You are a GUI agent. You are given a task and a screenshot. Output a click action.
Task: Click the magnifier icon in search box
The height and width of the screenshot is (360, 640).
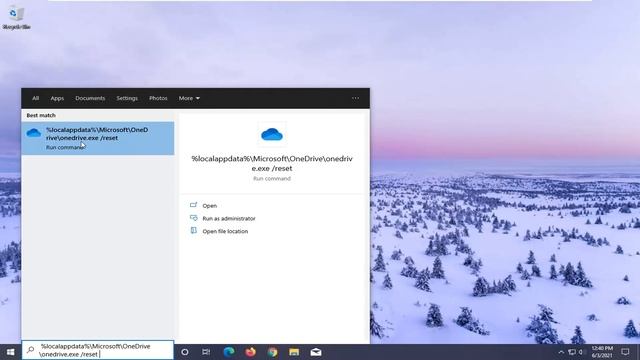[31, 350]
